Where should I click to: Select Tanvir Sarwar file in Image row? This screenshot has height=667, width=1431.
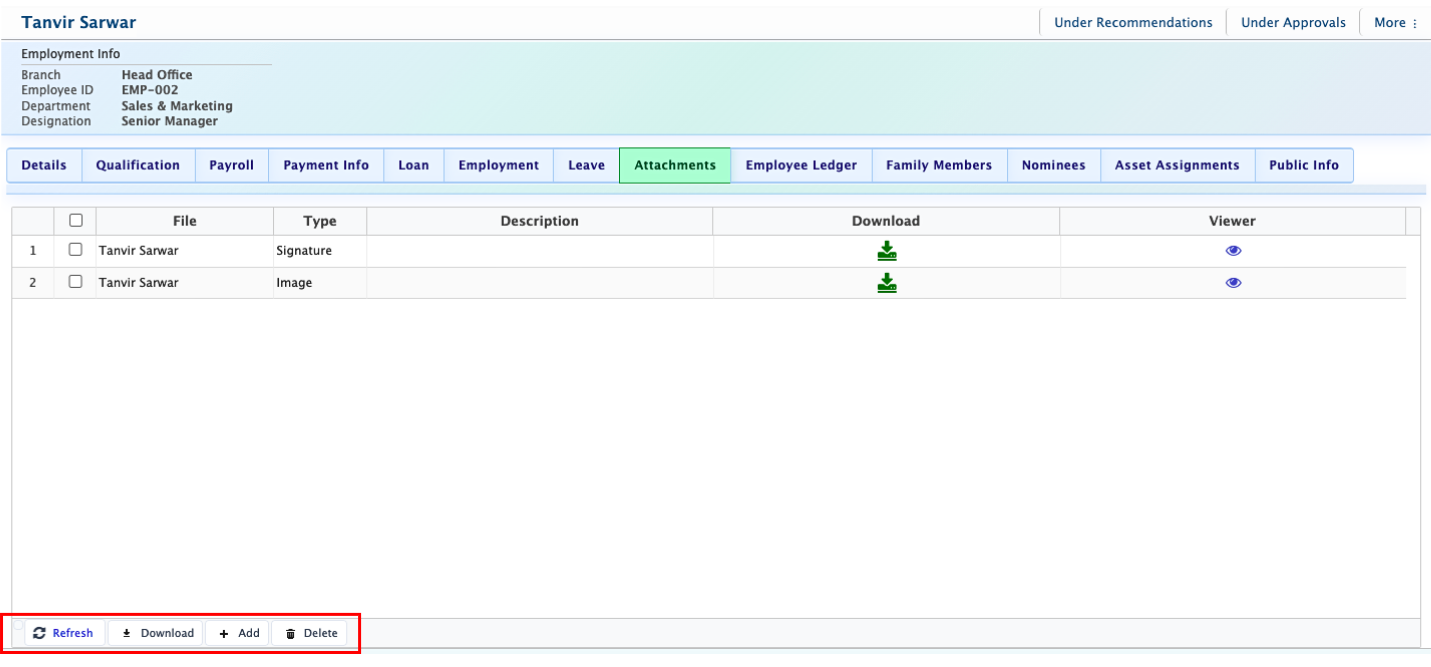[138, 283]
